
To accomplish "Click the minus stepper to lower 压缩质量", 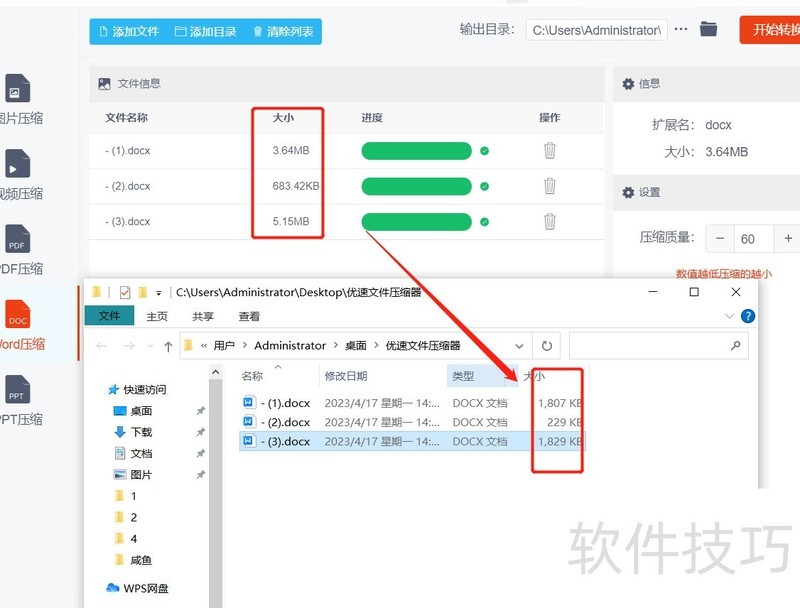I will 720,239.
